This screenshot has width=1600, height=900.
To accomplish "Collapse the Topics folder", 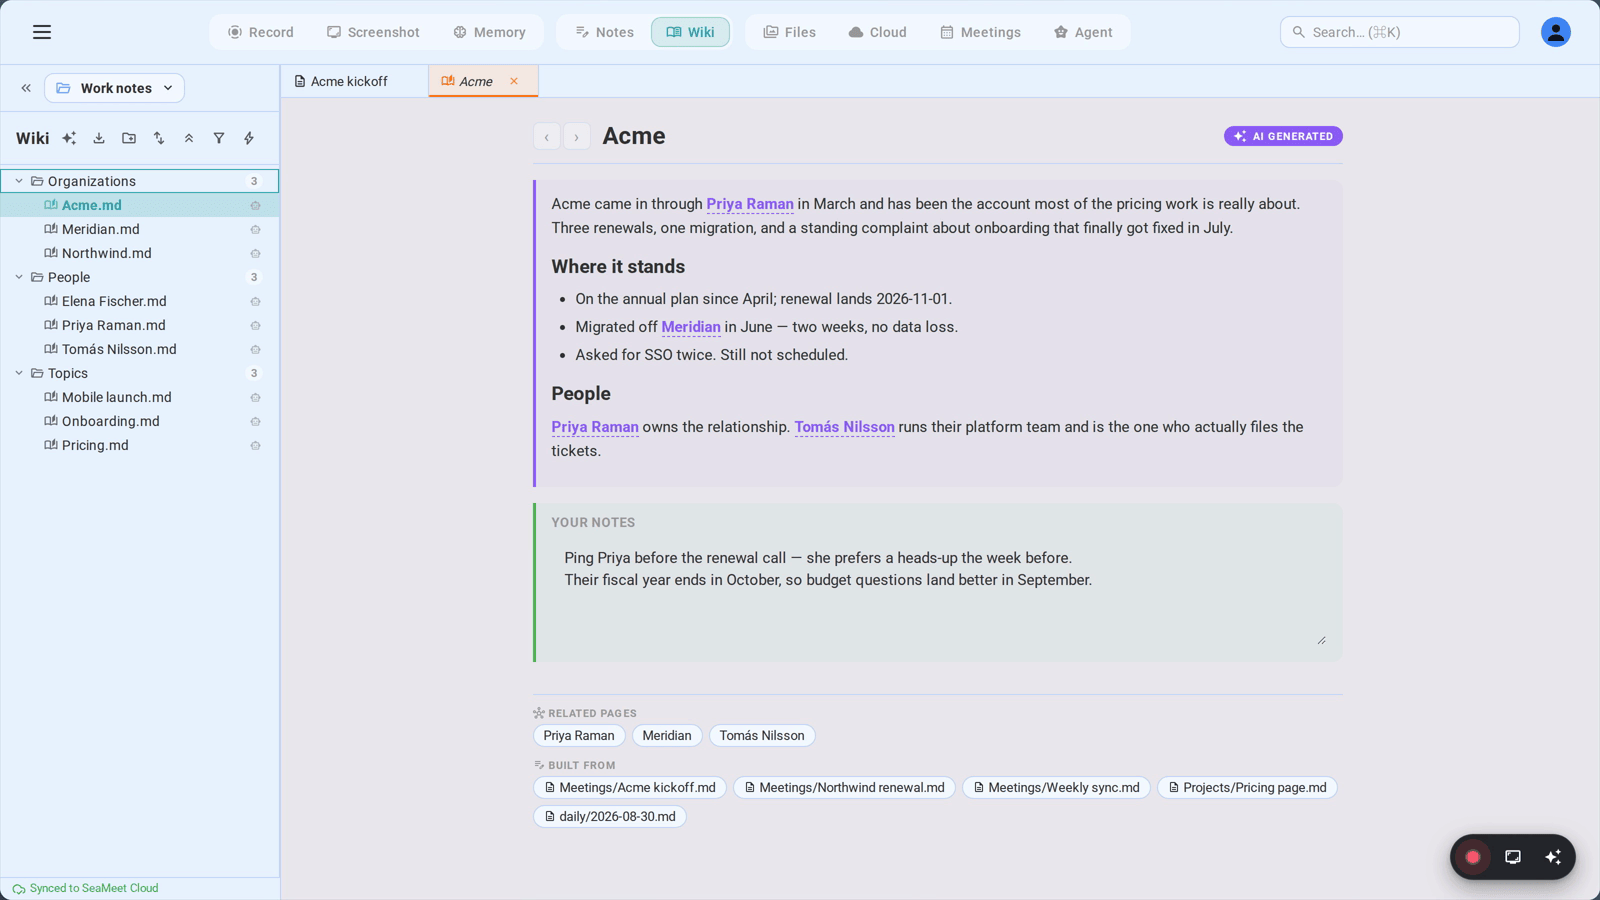I will (x=19, y=373).
